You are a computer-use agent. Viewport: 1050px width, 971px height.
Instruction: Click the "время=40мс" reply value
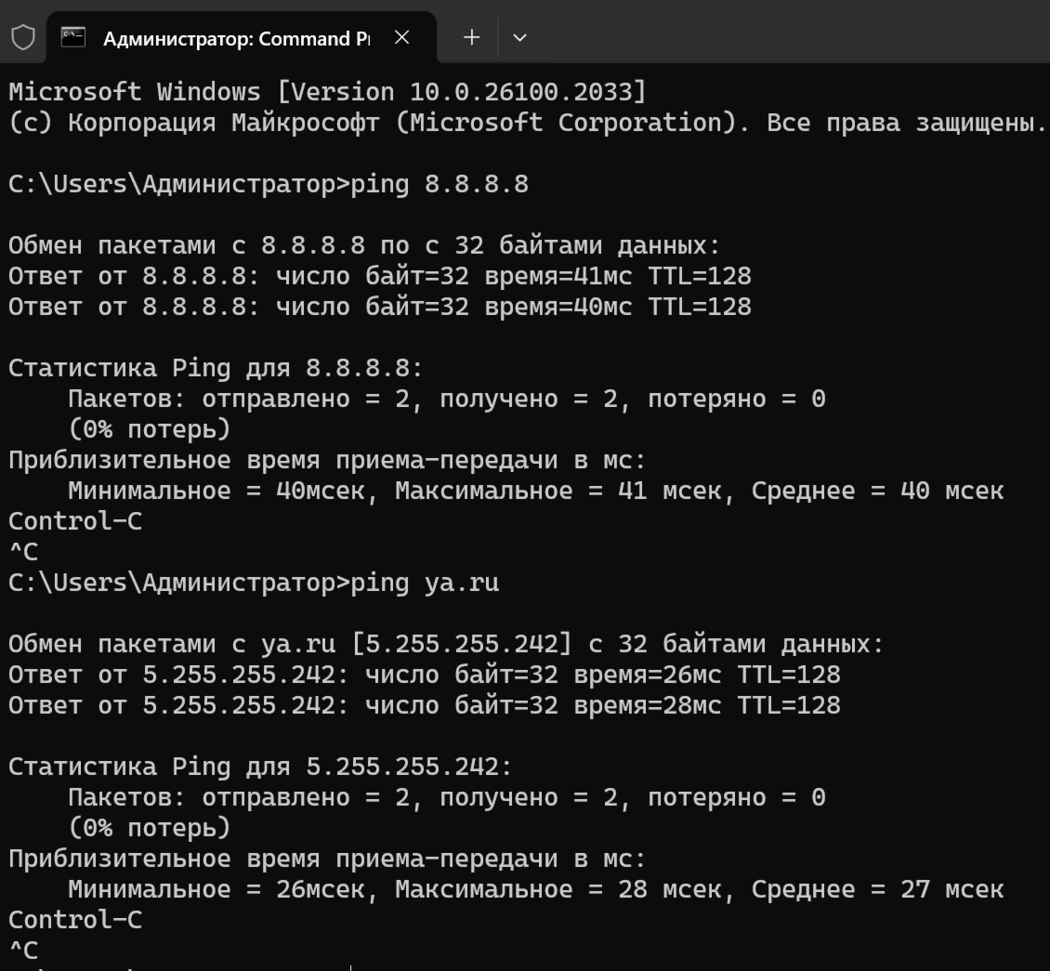point(558,307)
